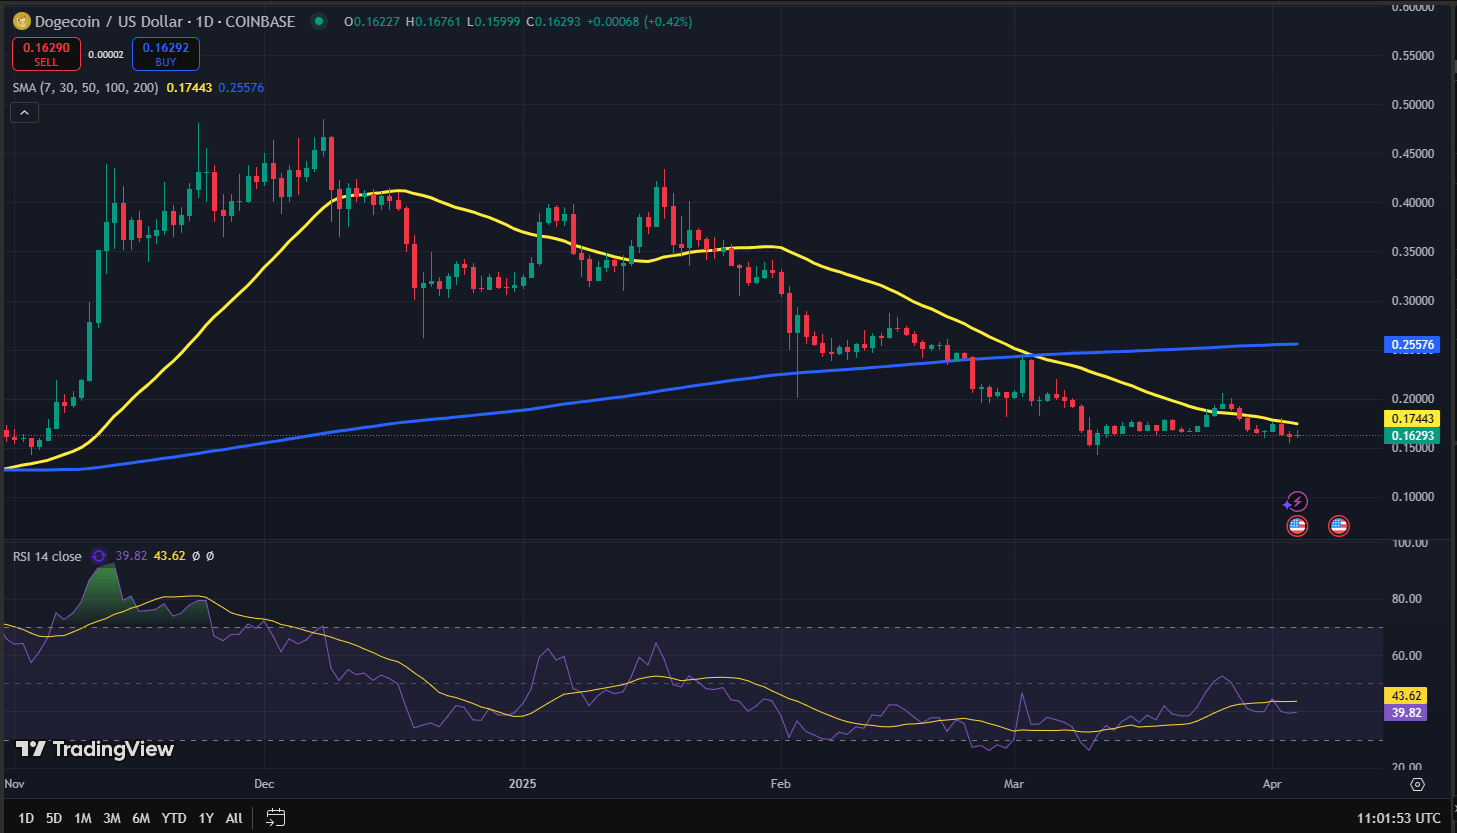Screen dimensions: 1457x833
Task: Click the green 0.16293 current price label
Action: [x=1412, y=436]
